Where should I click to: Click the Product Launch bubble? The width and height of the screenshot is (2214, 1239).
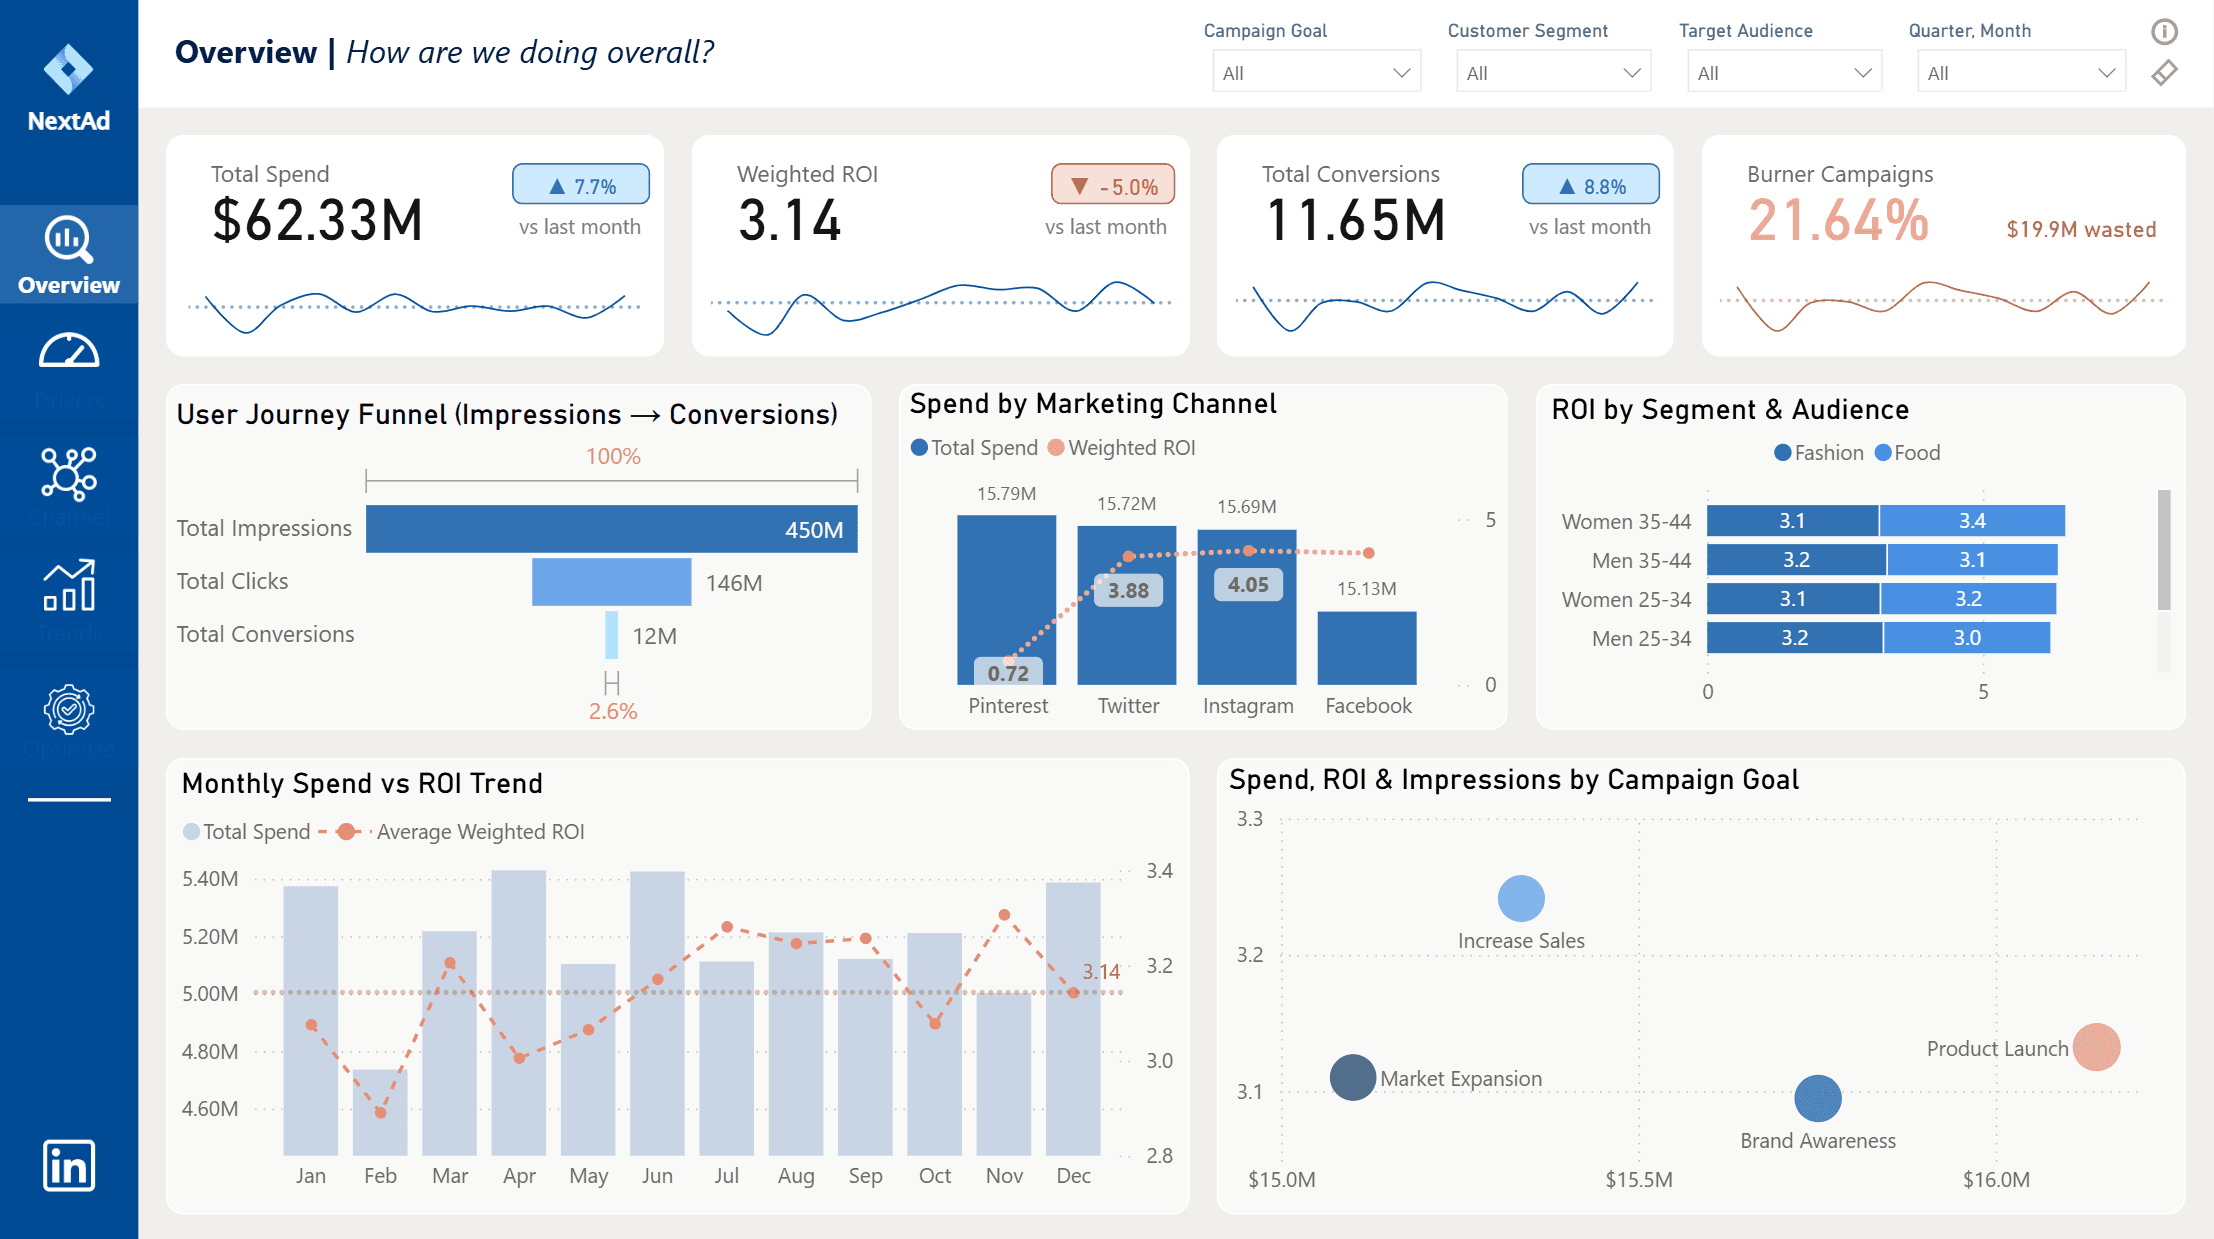pyautogui.click(x=2096, y=1047)
